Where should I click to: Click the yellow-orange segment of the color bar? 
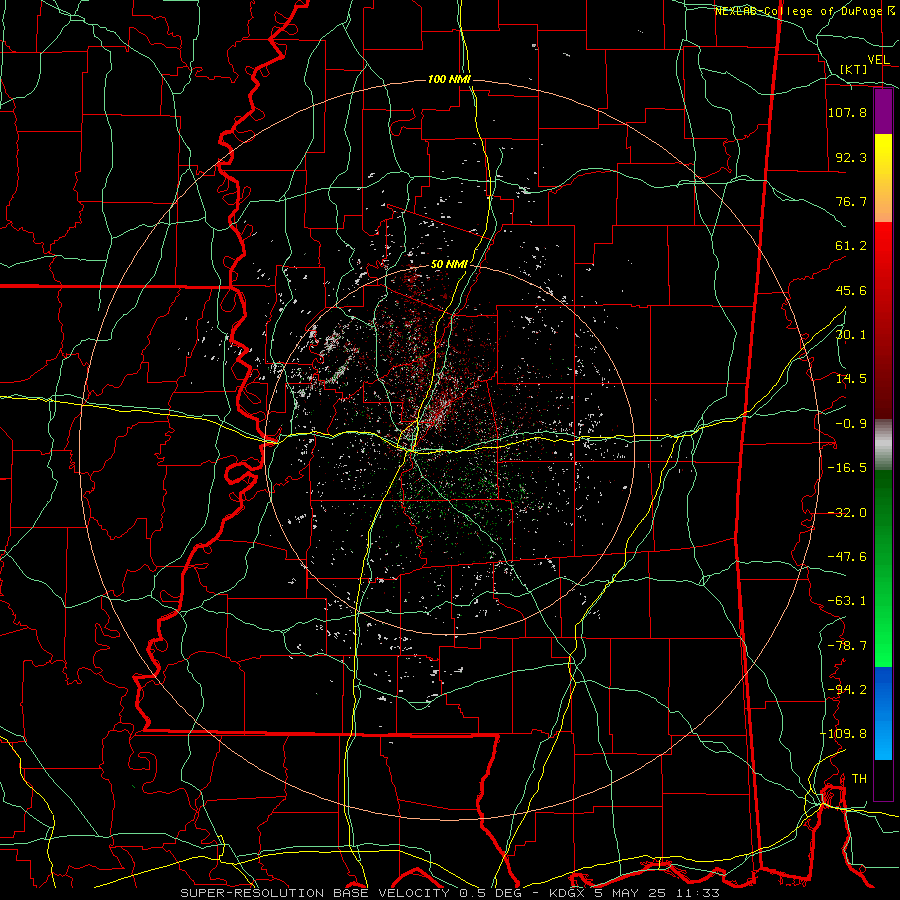(x=883, y=178)
